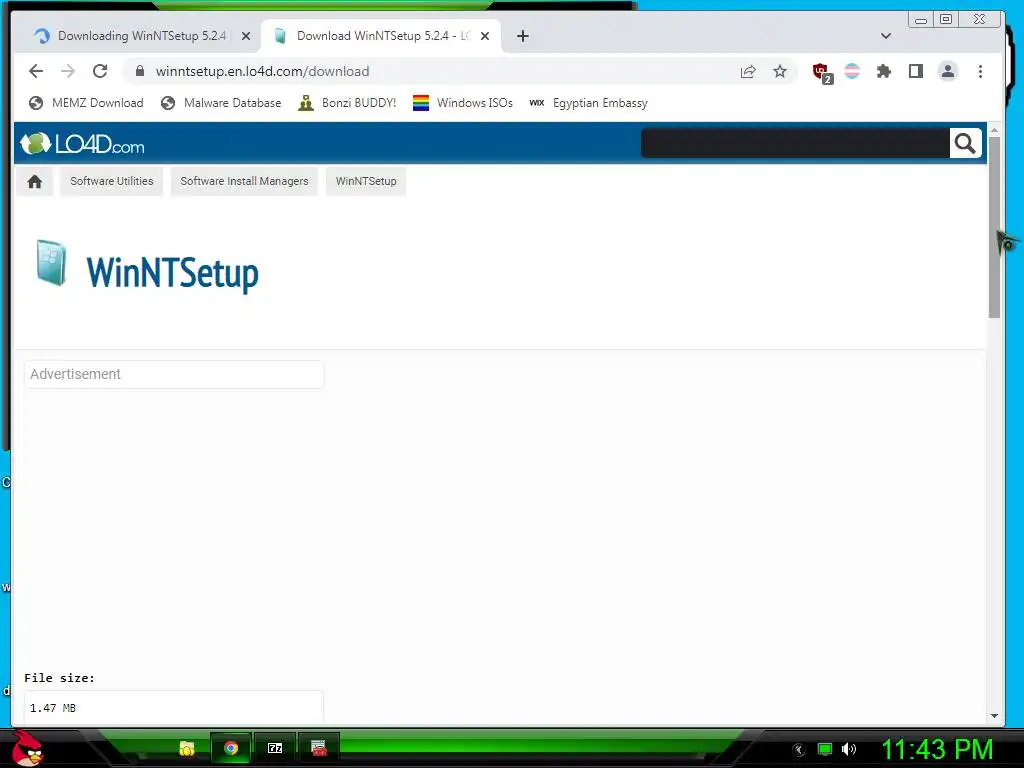
Task: Click the padlock site info icon
Action: 140,71
